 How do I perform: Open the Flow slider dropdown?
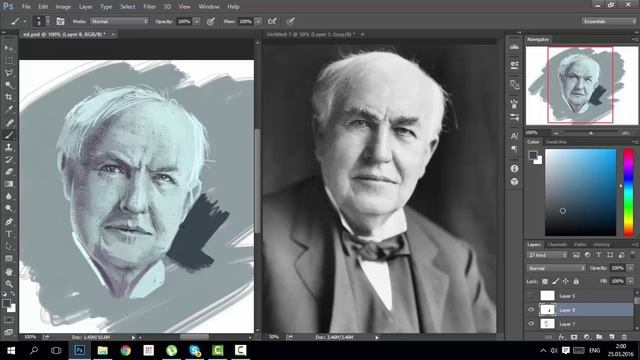[258, 21]
